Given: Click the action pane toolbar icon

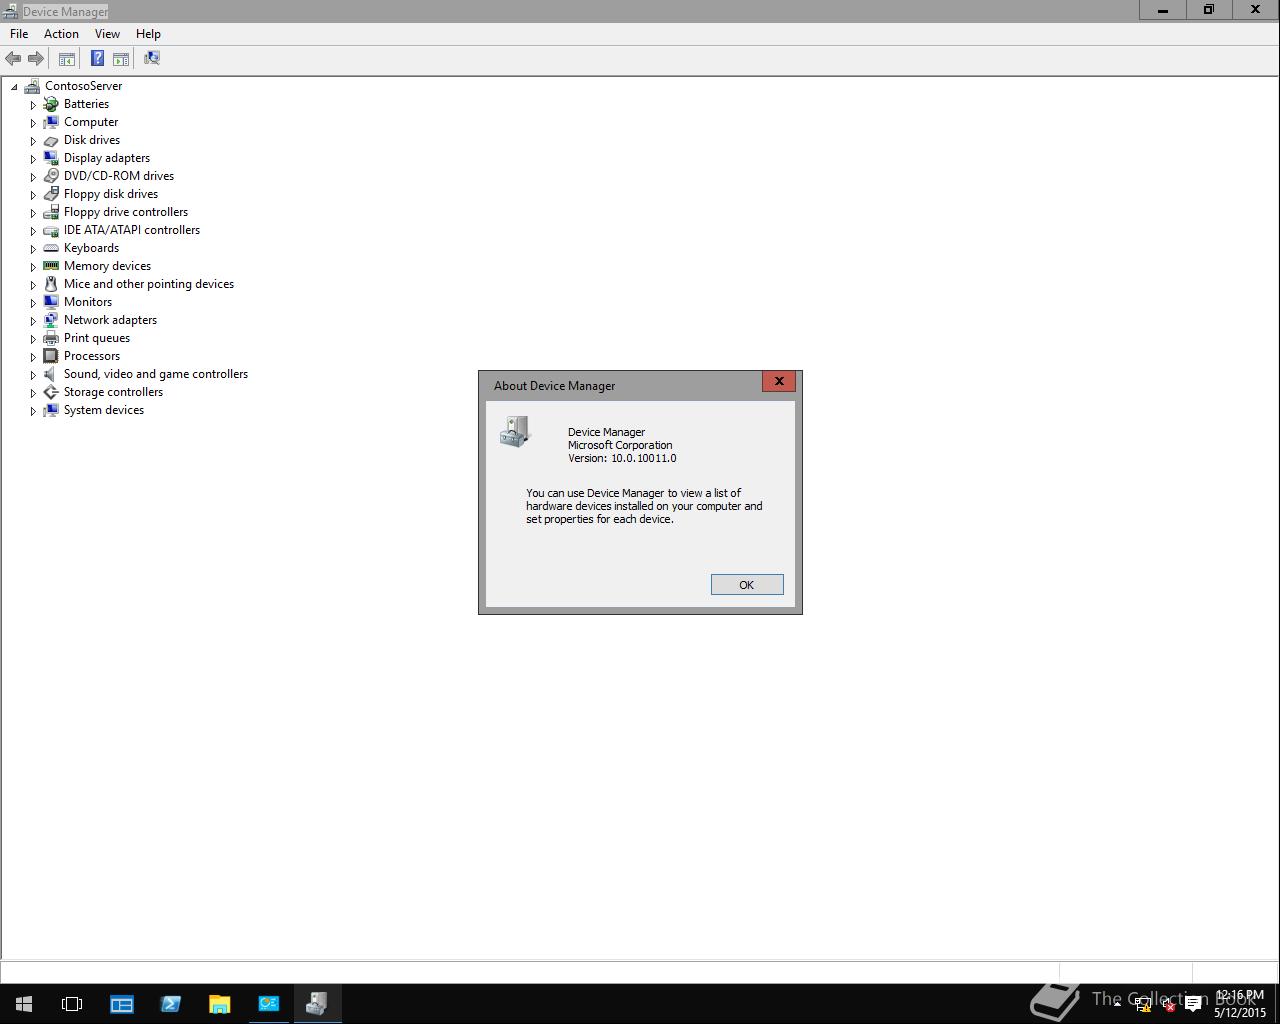Looking at the screenshot, I should click(121, 59).
